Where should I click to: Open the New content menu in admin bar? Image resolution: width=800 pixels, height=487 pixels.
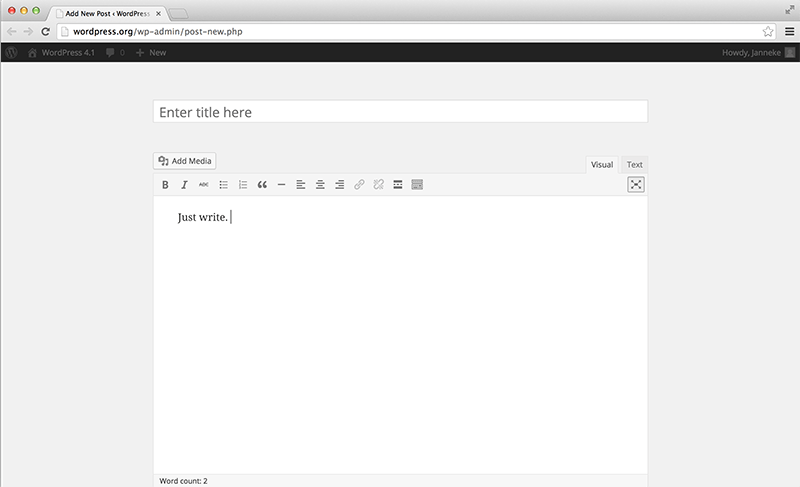tap(151, 53)
